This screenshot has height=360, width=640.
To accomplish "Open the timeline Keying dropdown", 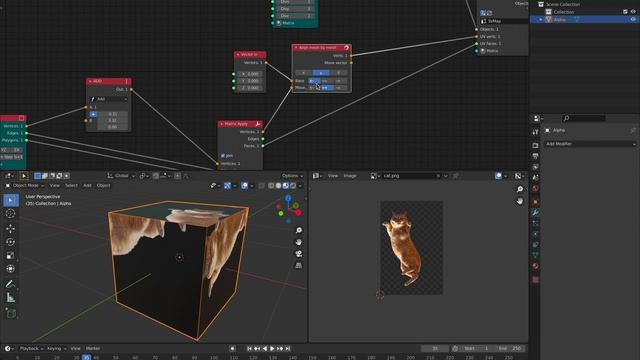I will click(x=56, y=349).
